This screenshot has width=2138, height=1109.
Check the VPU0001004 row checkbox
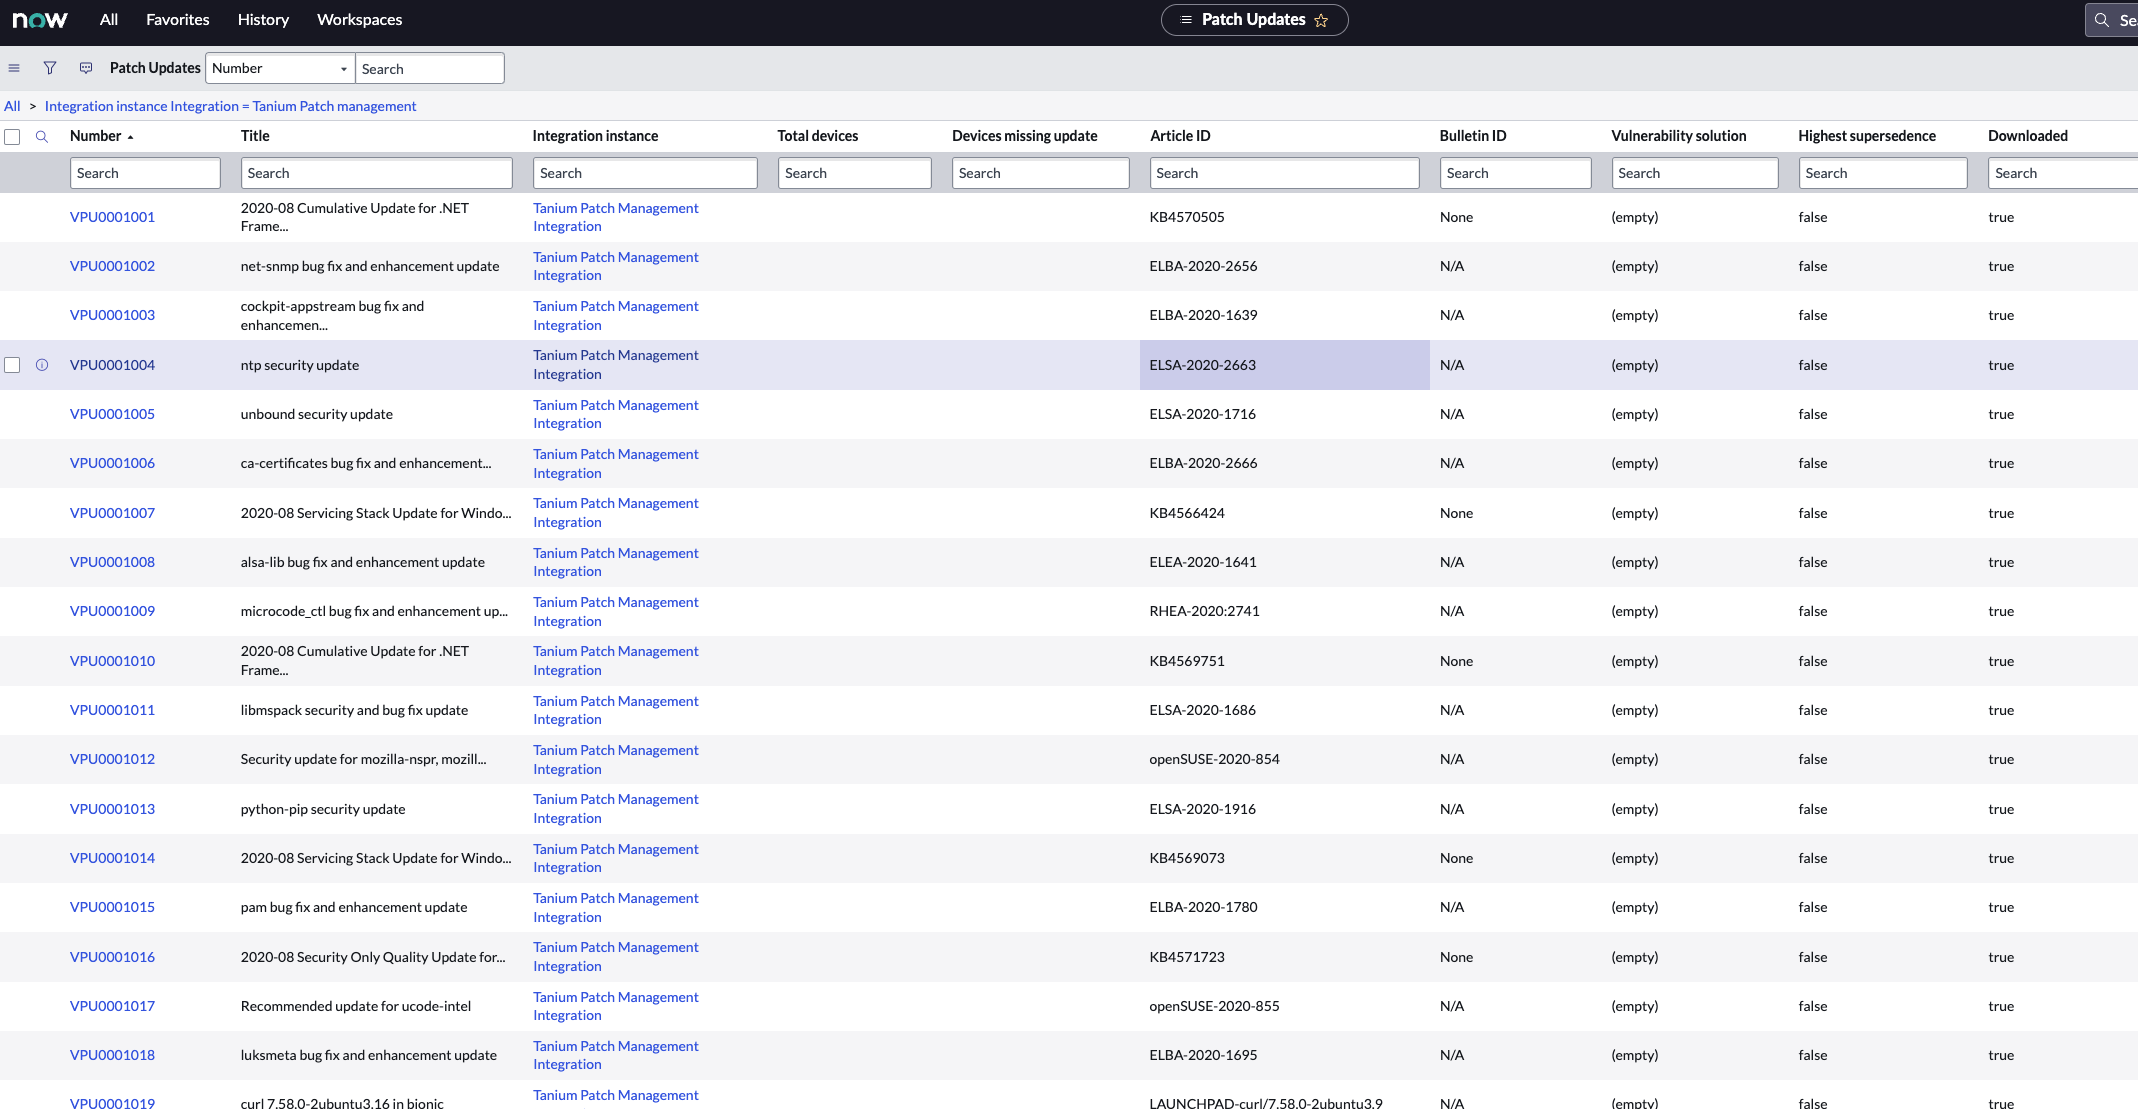tap(12, 365)
